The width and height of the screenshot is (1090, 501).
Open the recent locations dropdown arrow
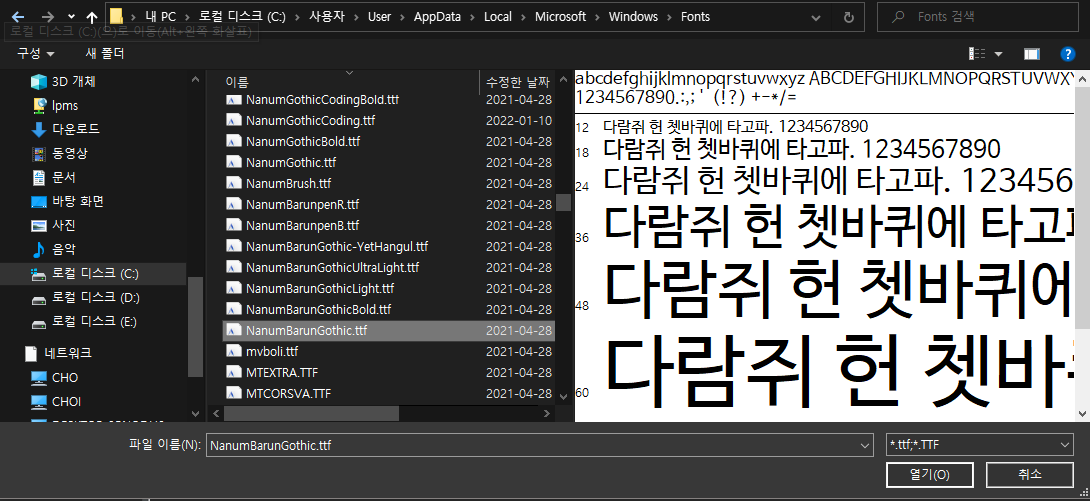point(72,17)
